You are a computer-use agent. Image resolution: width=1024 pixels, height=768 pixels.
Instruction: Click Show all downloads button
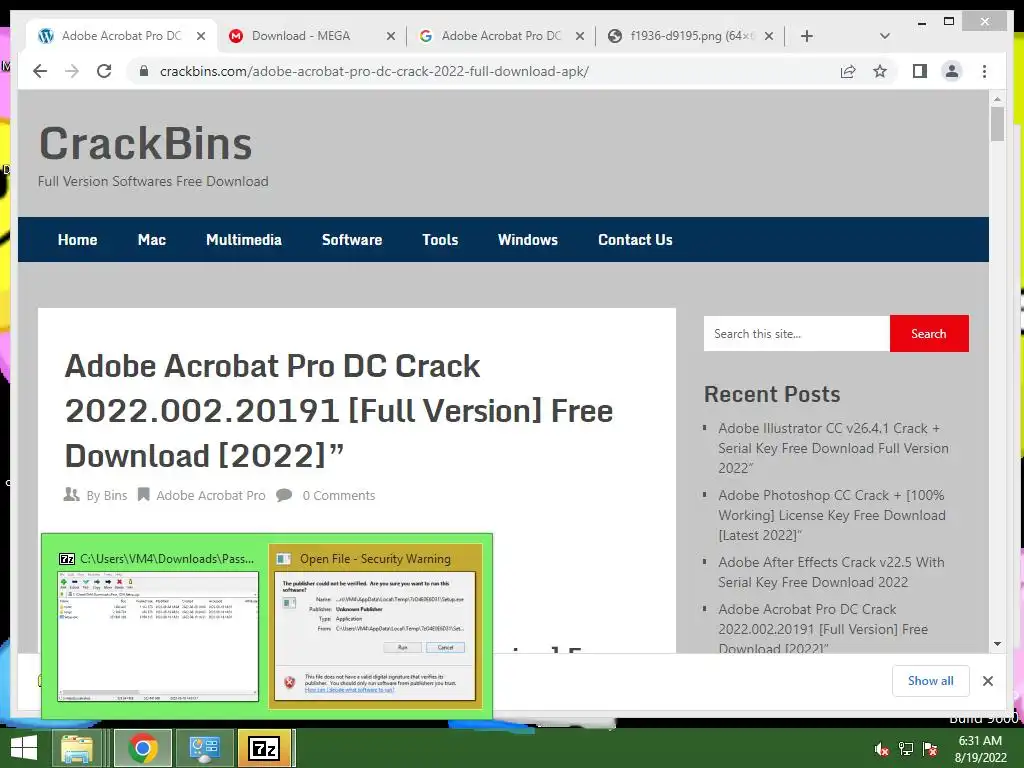click(x=931, y=680)
